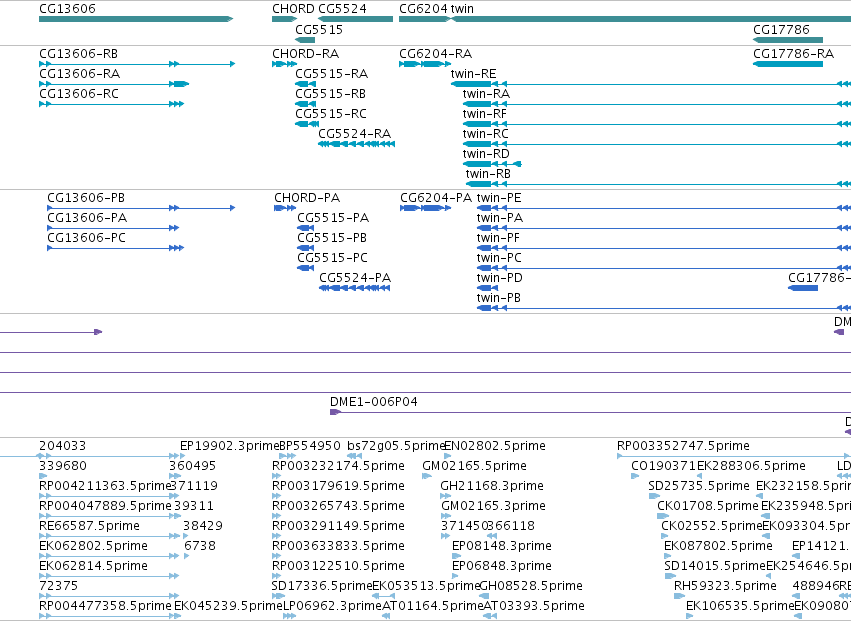Click transcript CG5515-RA

point(332,74)
